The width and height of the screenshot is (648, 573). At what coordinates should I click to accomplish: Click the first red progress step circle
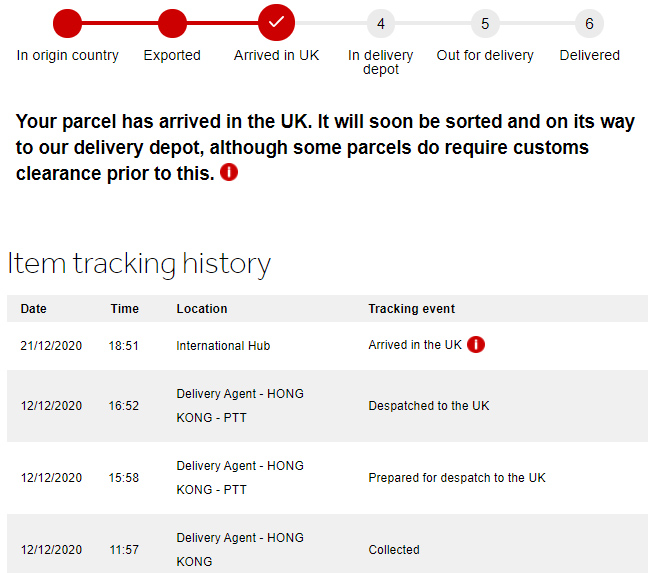(68, 22)
